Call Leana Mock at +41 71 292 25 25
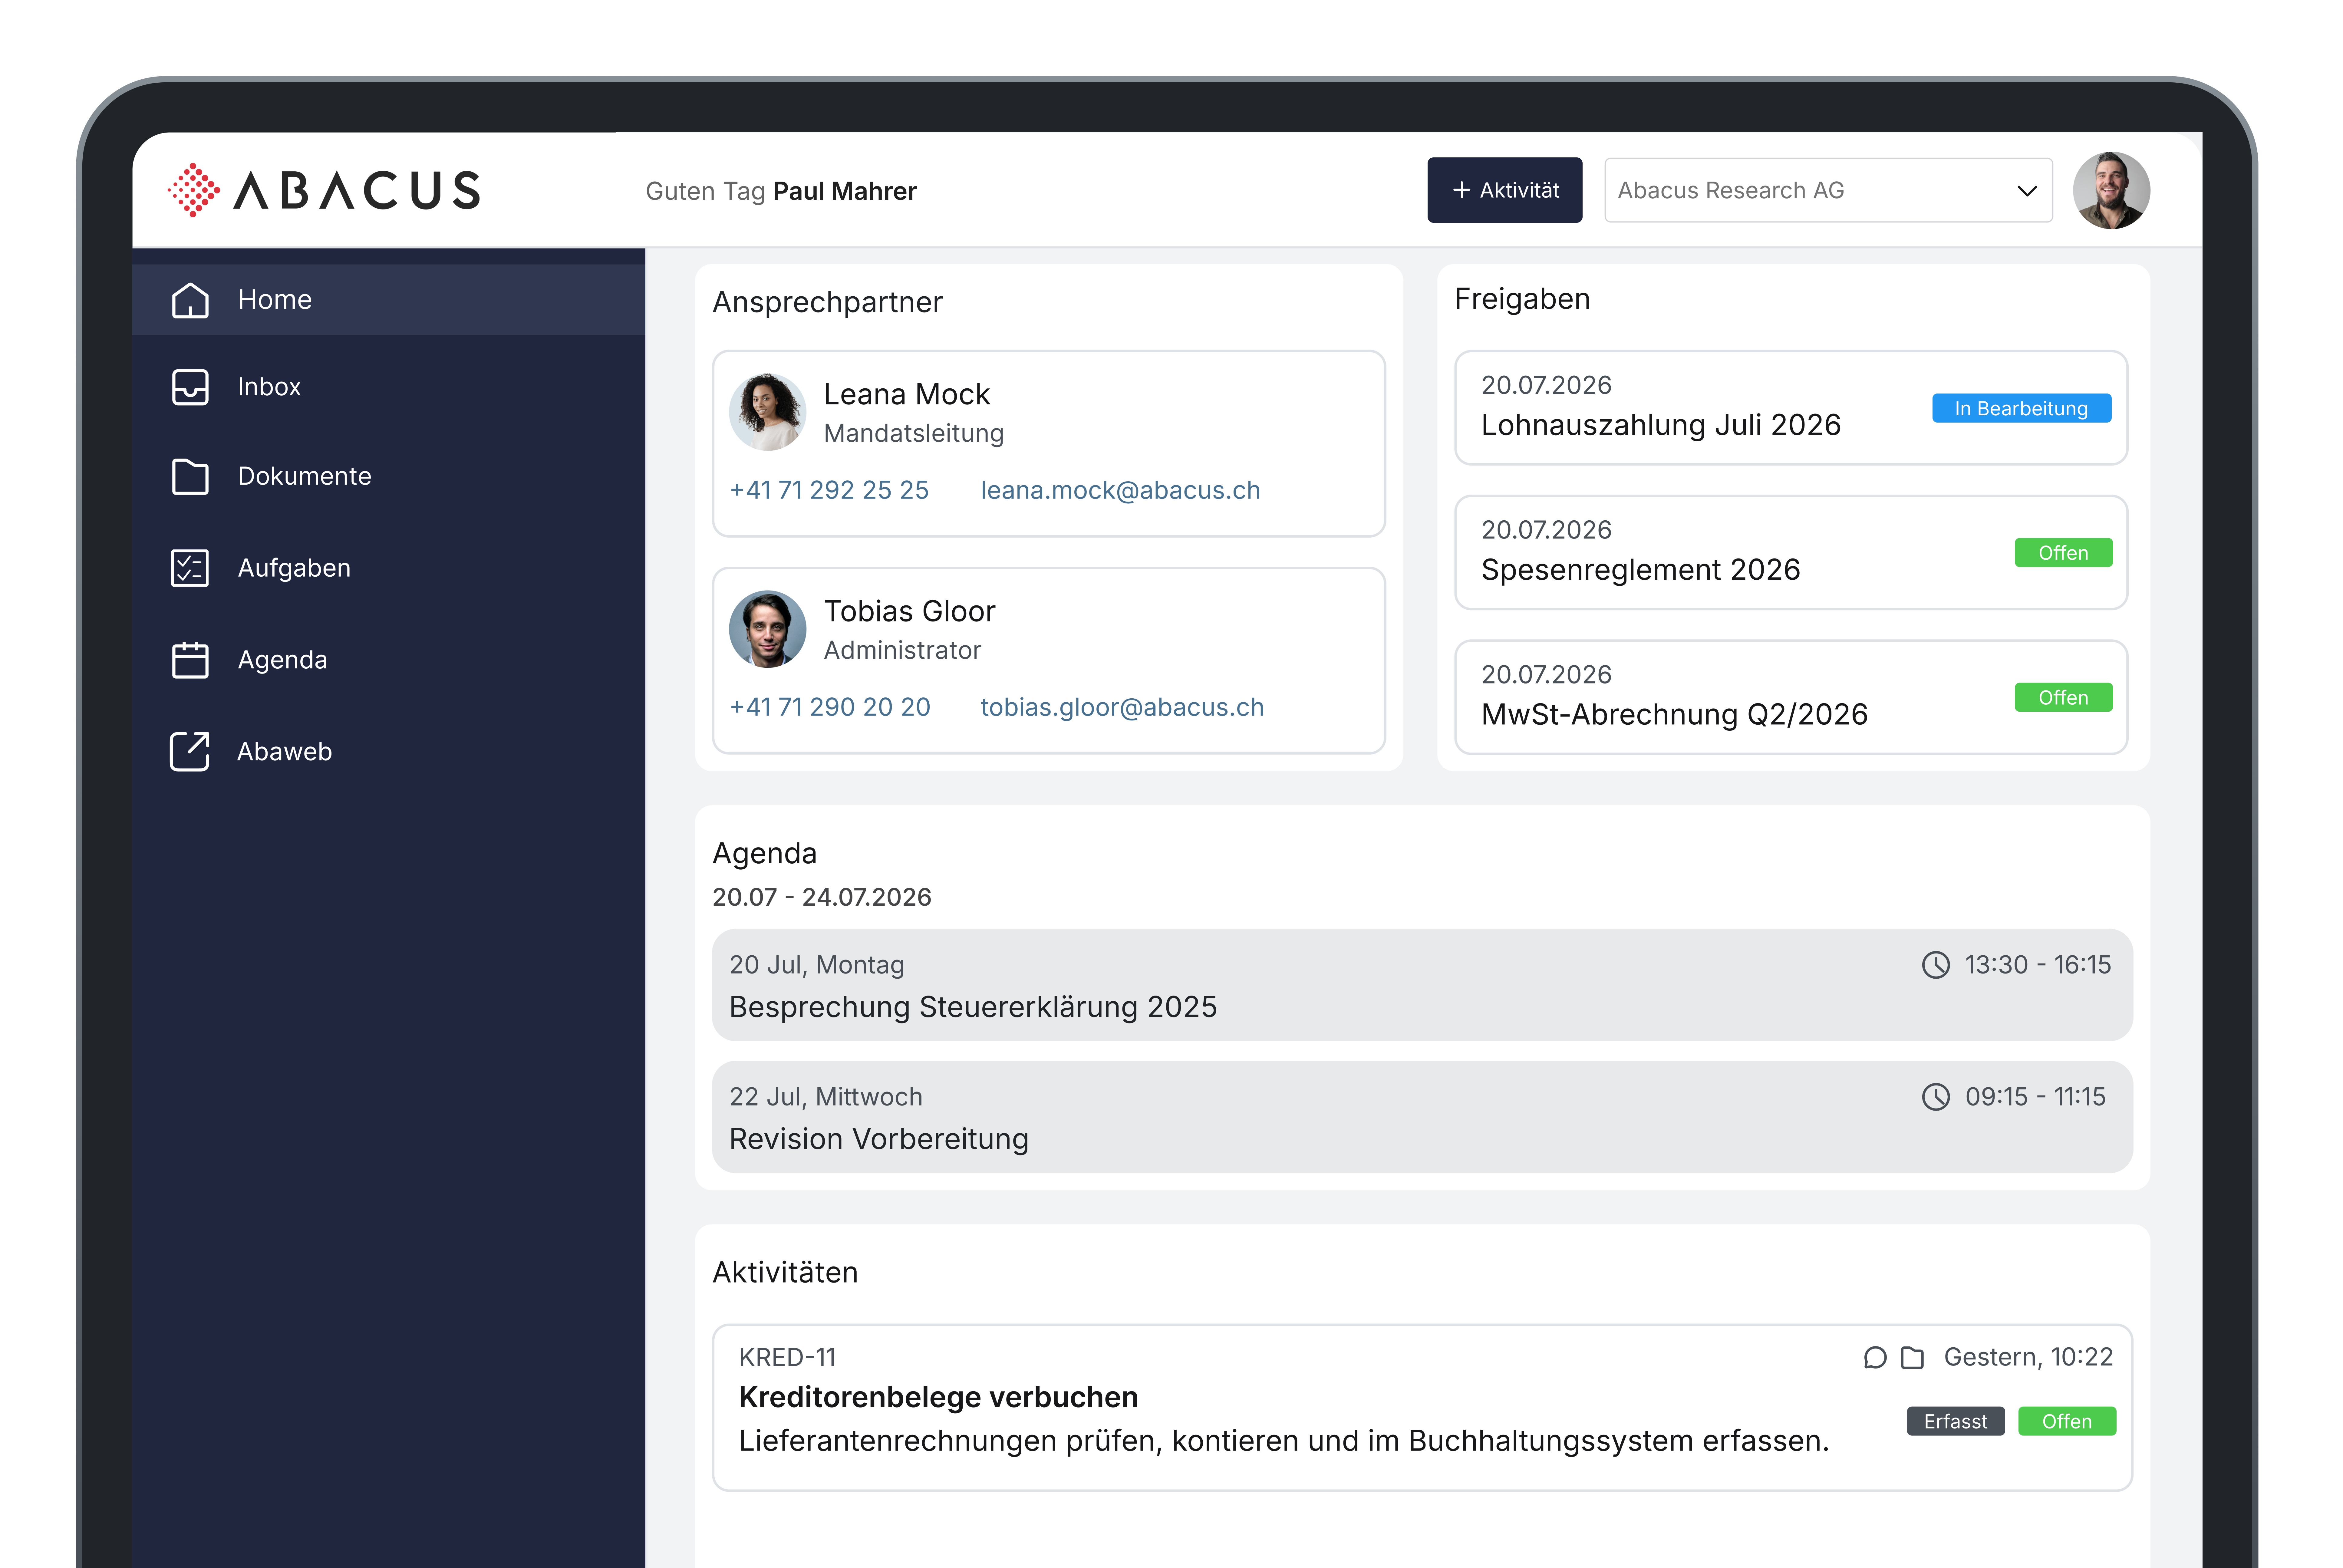Viewport: 2343px width, 1568px height. tap(830, 490)
